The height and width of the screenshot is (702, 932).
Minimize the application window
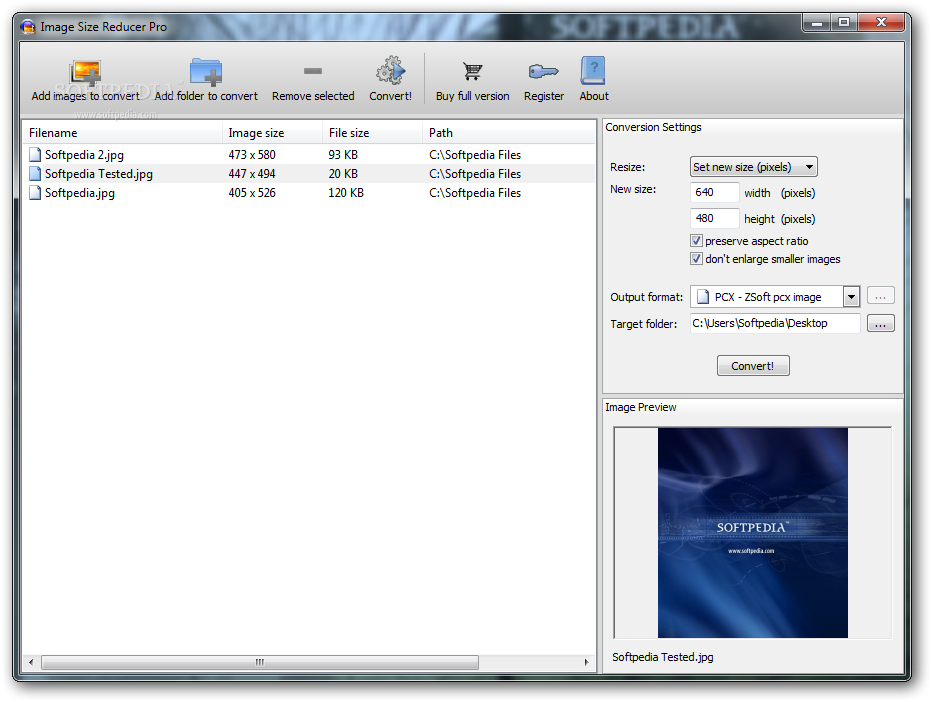(817, 23)
